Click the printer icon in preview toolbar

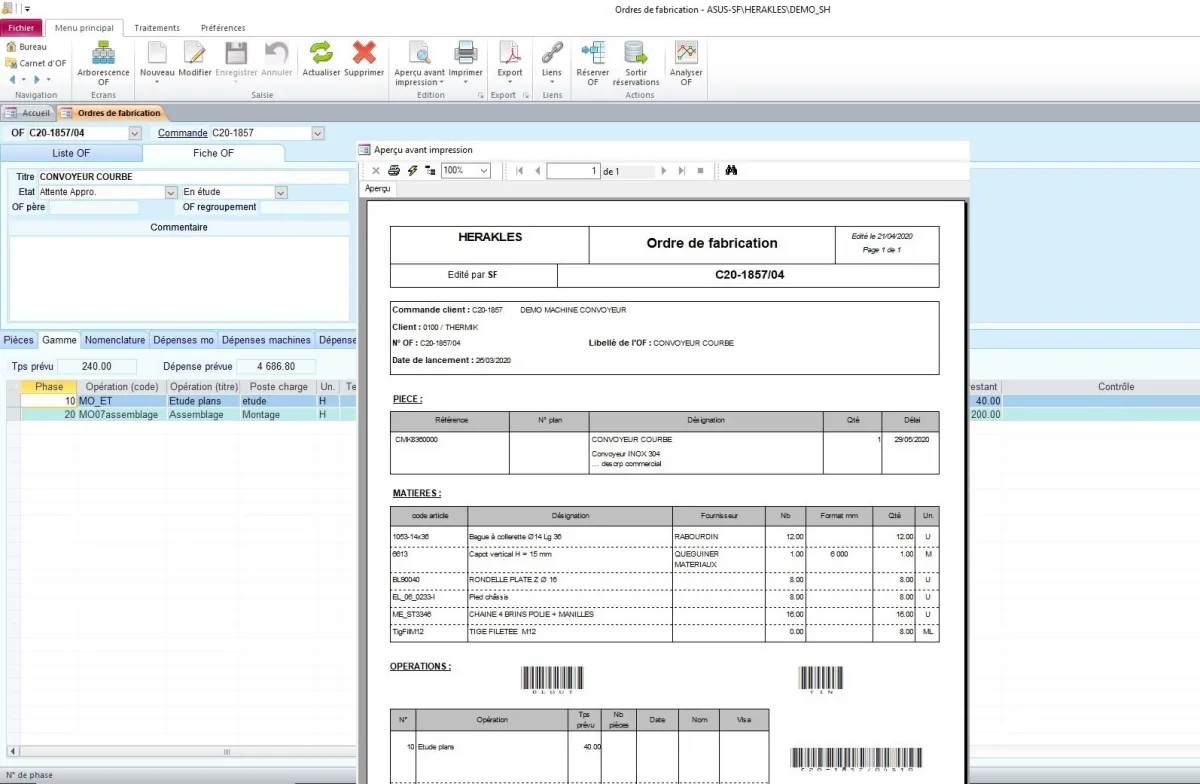pos(394,171)
